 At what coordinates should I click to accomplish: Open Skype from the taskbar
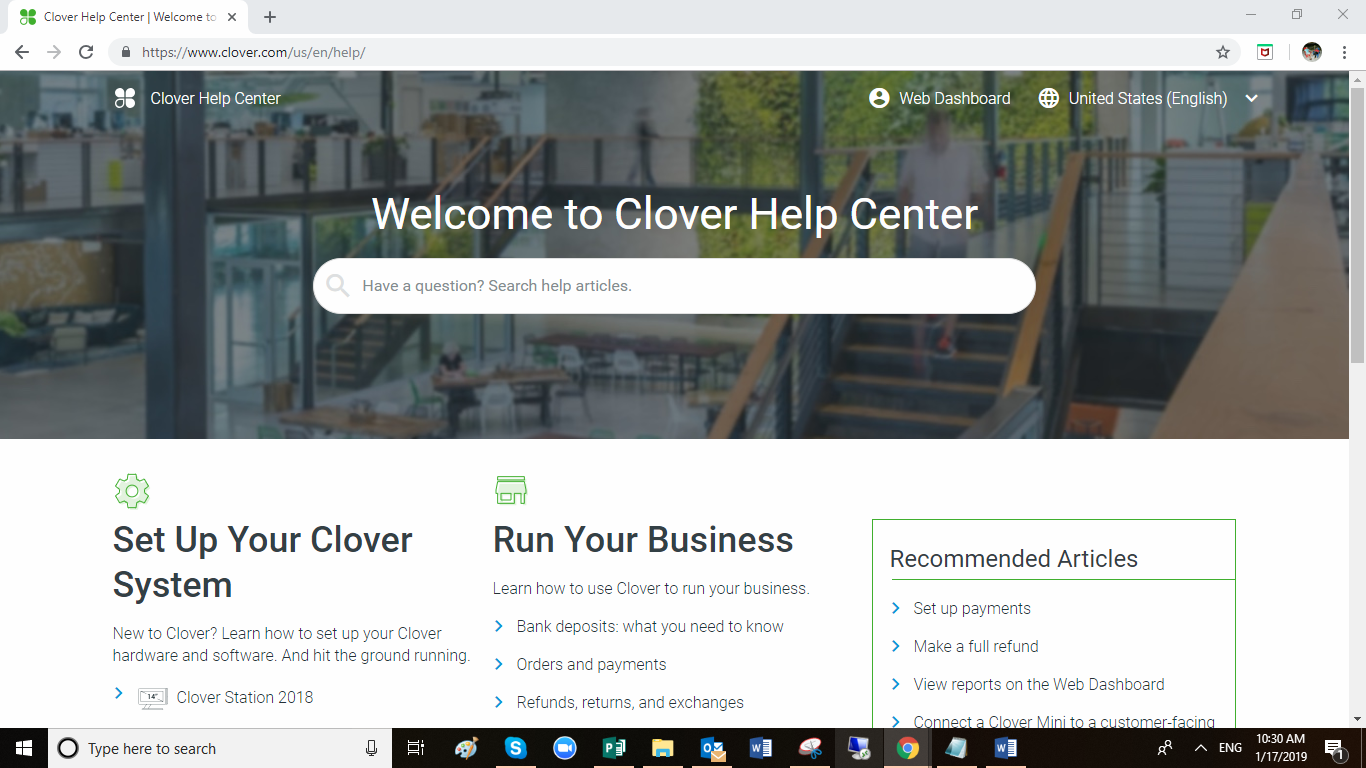tap(515, 748)
